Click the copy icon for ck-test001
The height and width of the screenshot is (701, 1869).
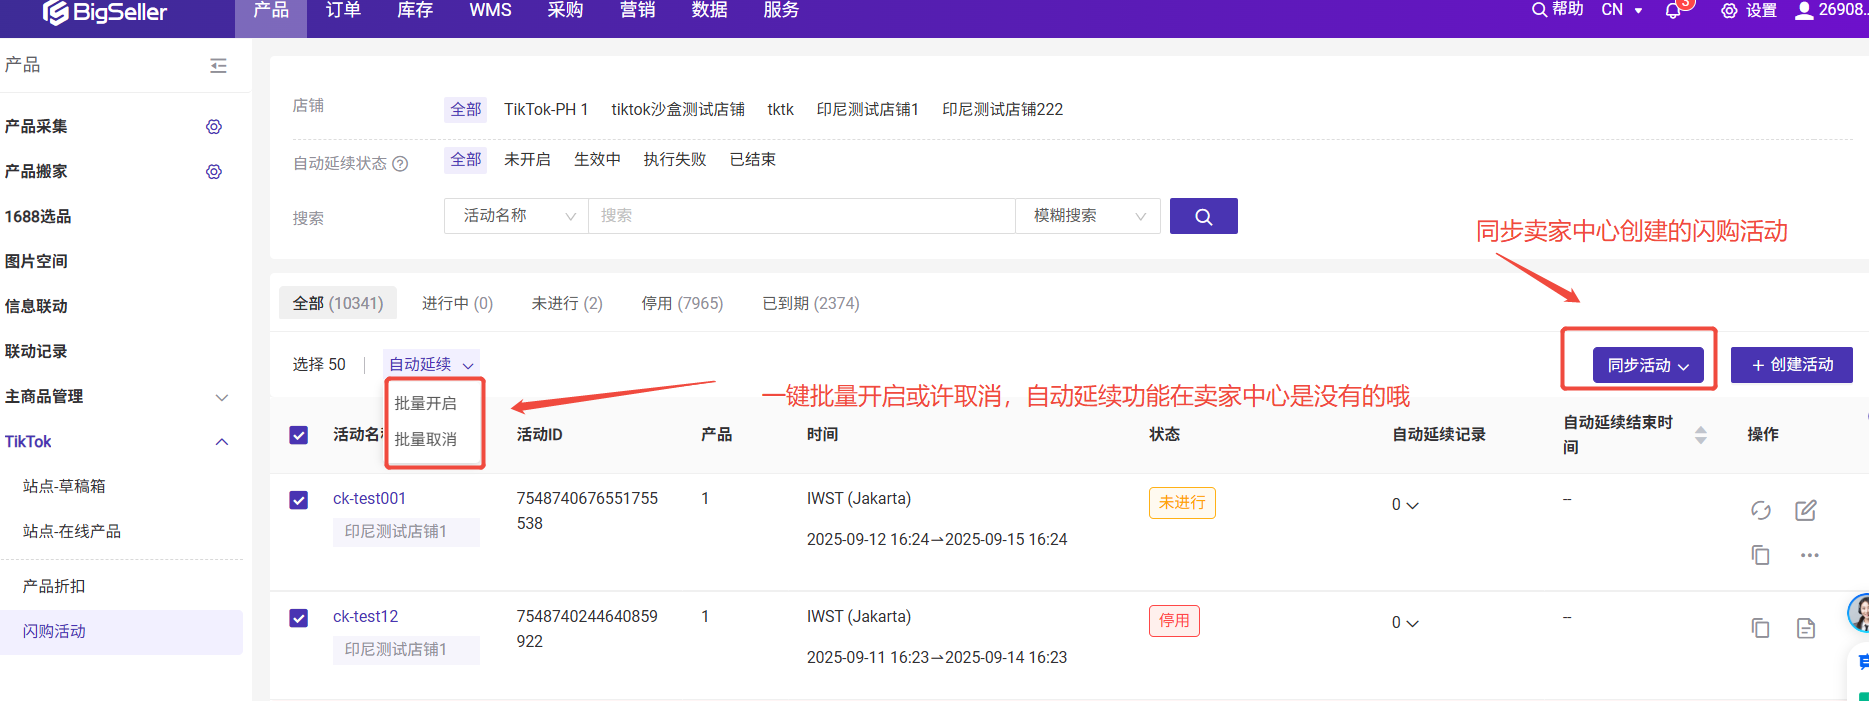1760,555
